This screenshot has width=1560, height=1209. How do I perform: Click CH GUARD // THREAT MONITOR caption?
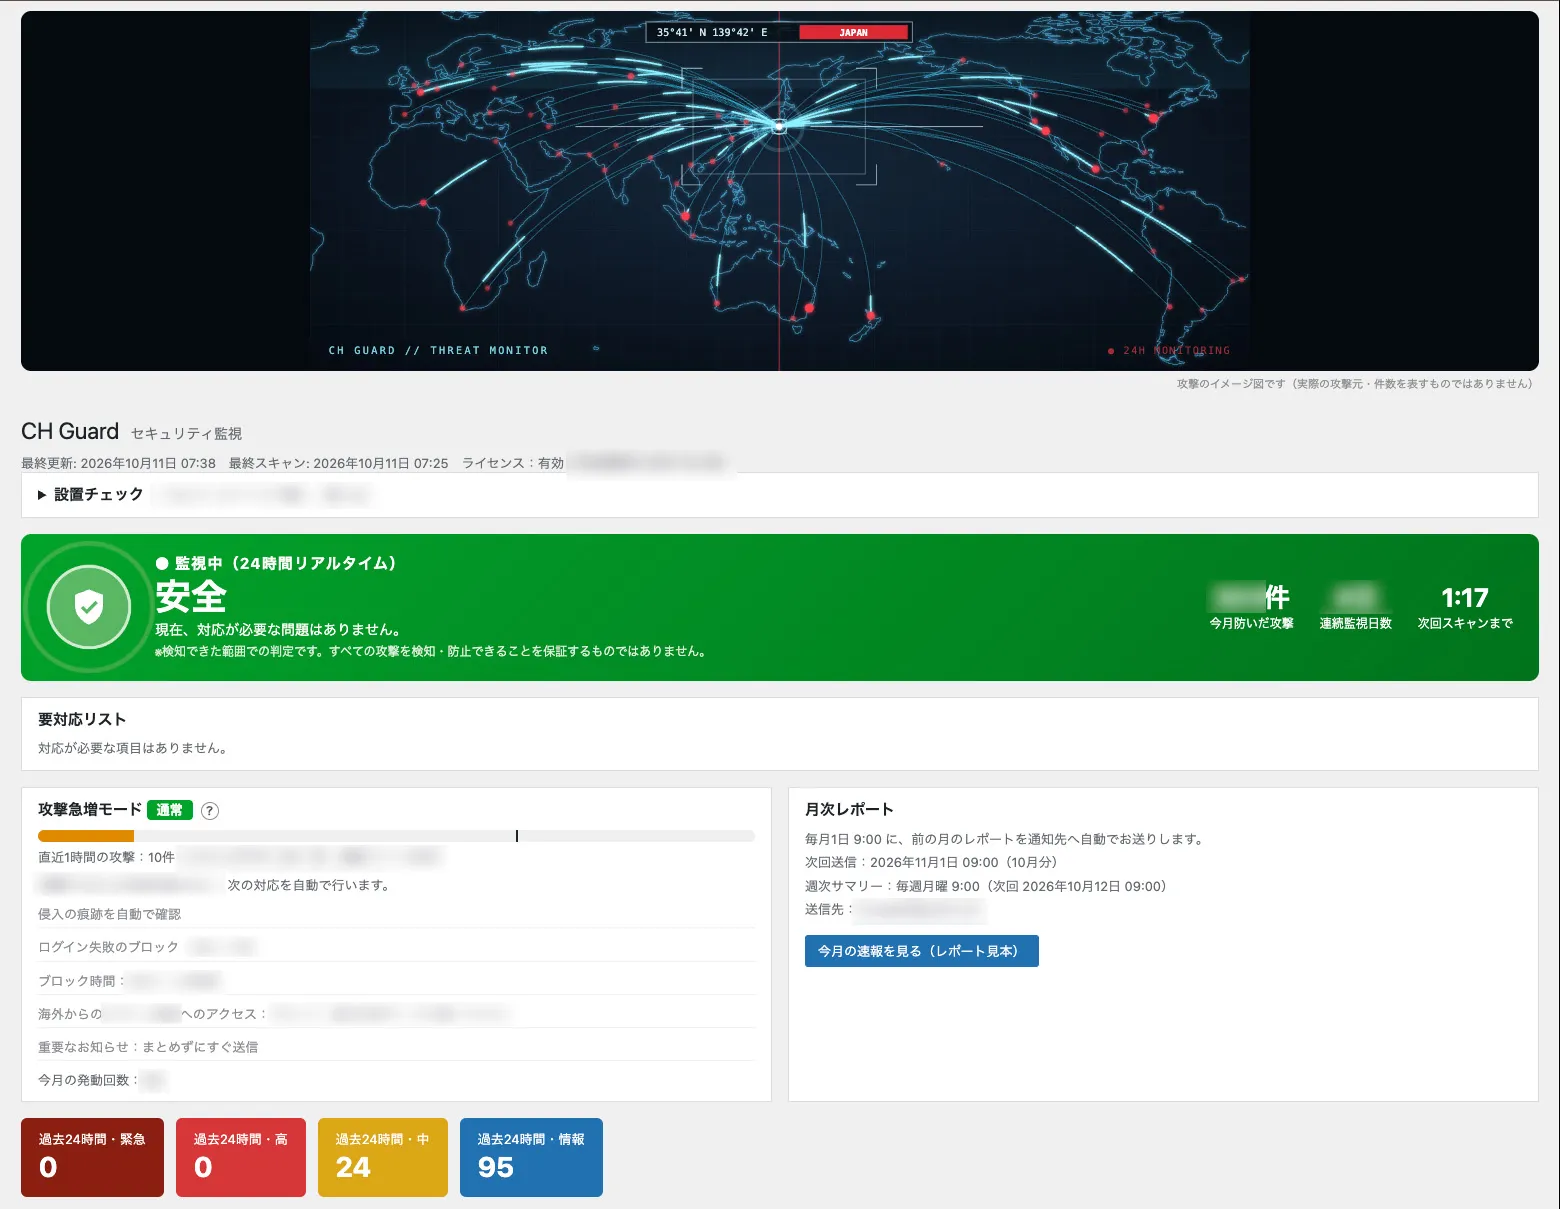[x=438, y=351]
